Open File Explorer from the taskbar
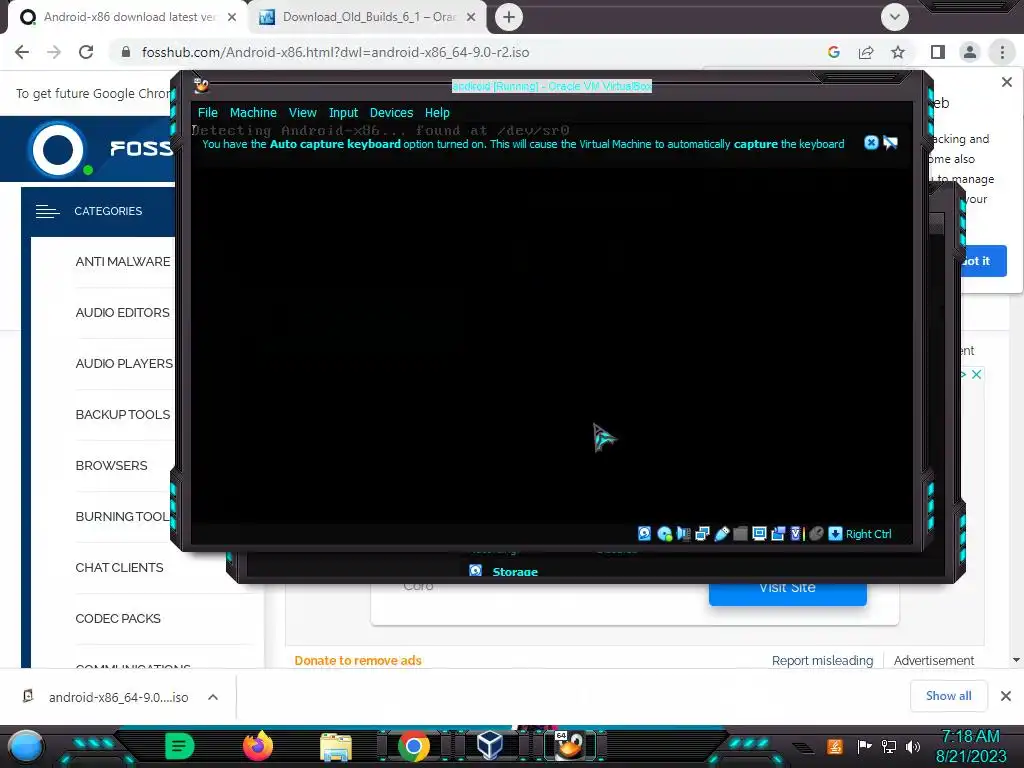Image resolution: width=1024 pixels, height=768 pixels. pyautogui.click(x=336, y=746)
